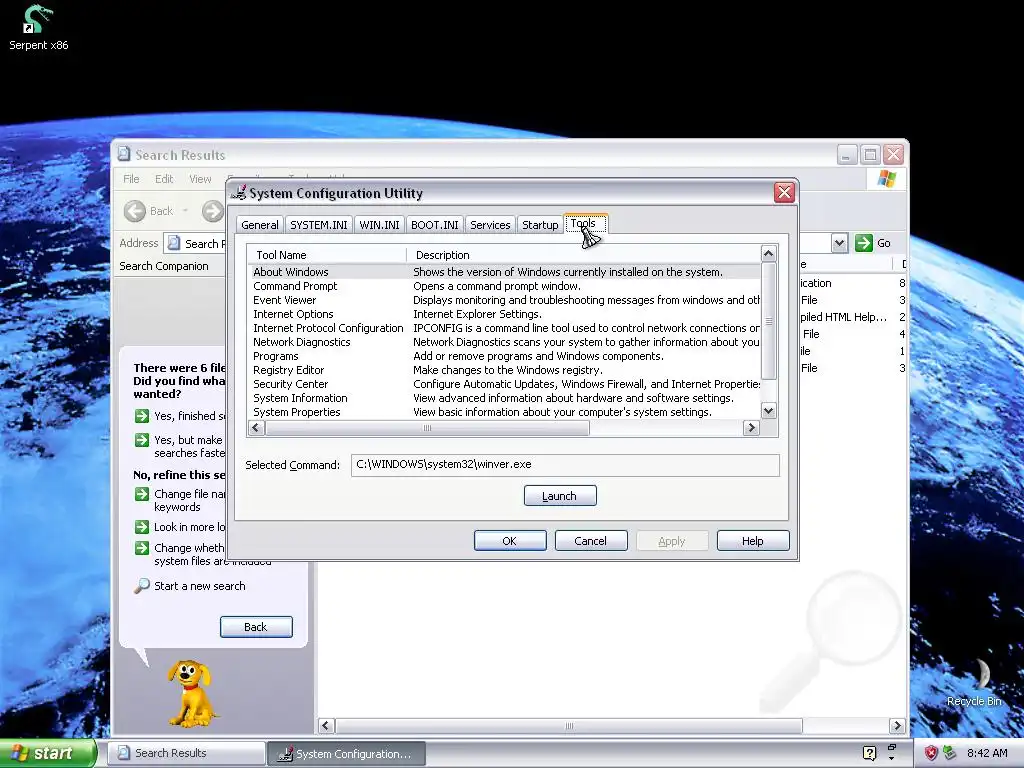1024x768 pixels.
Task: Click tool list scroll down arrow
Action: click(x=769, y=411)
